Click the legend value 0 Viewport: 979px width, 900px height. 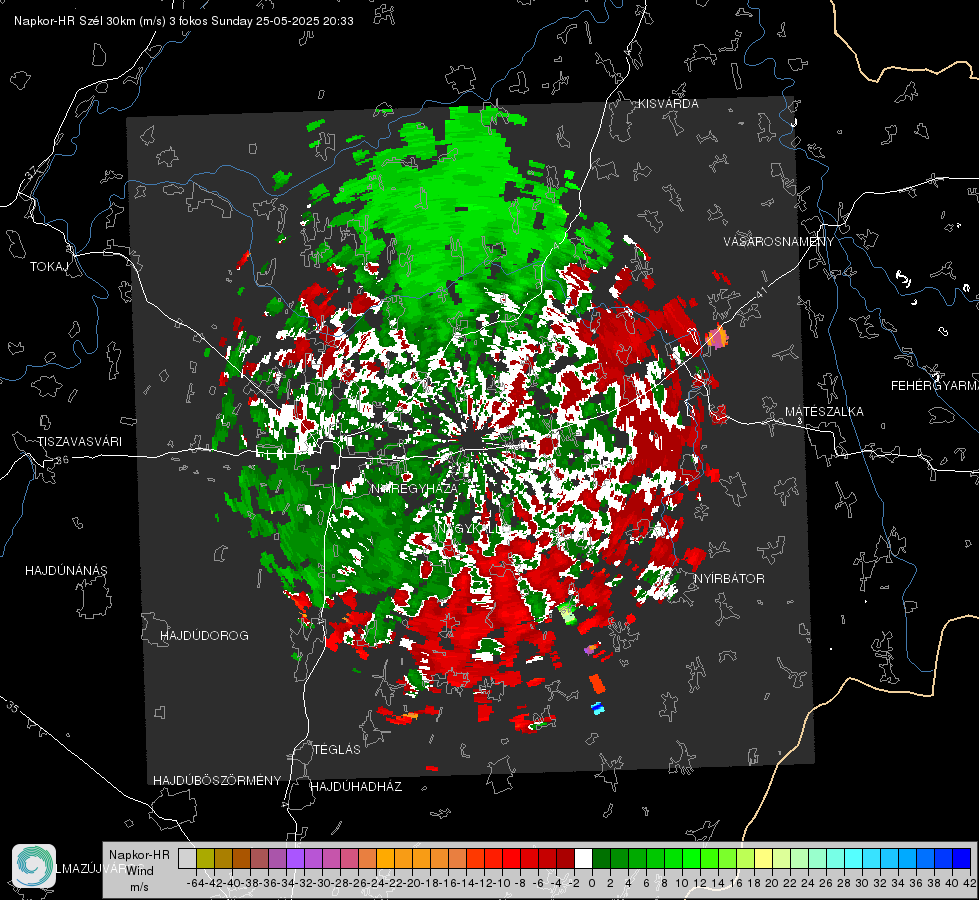click(592, 883)
